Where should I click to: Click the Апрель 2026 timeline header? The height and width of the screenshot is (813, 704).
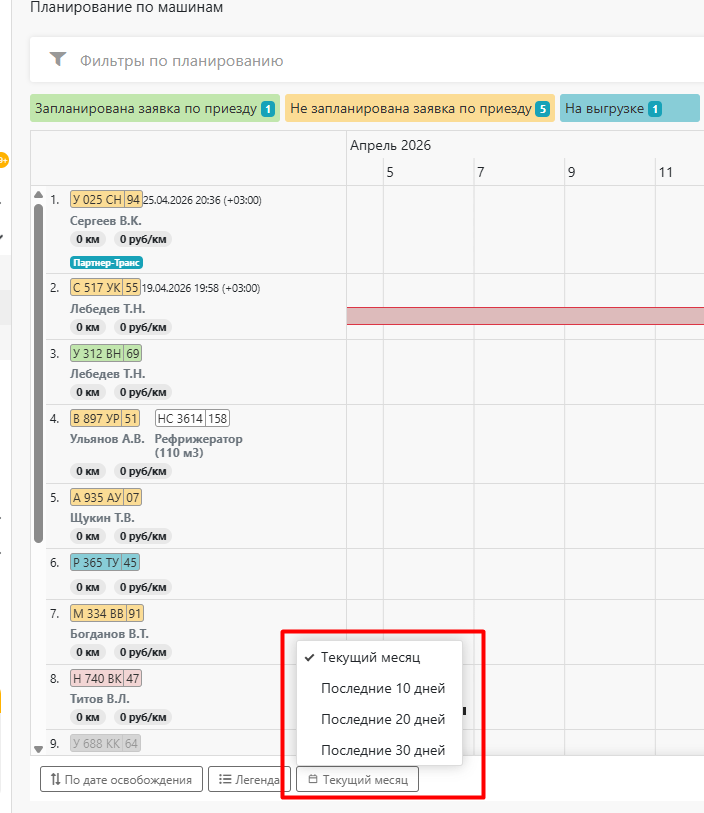click(x=390, y=145)
